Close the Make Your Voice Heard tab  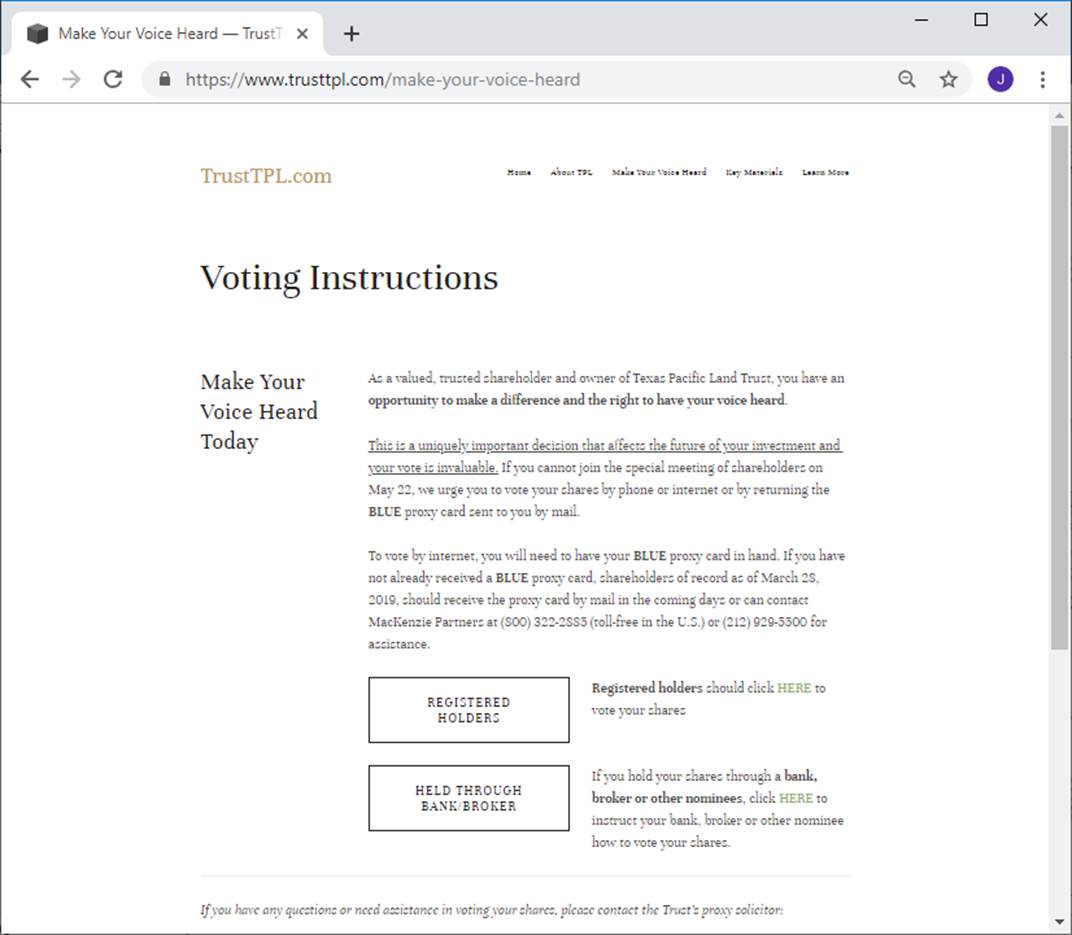coord(303,34)
